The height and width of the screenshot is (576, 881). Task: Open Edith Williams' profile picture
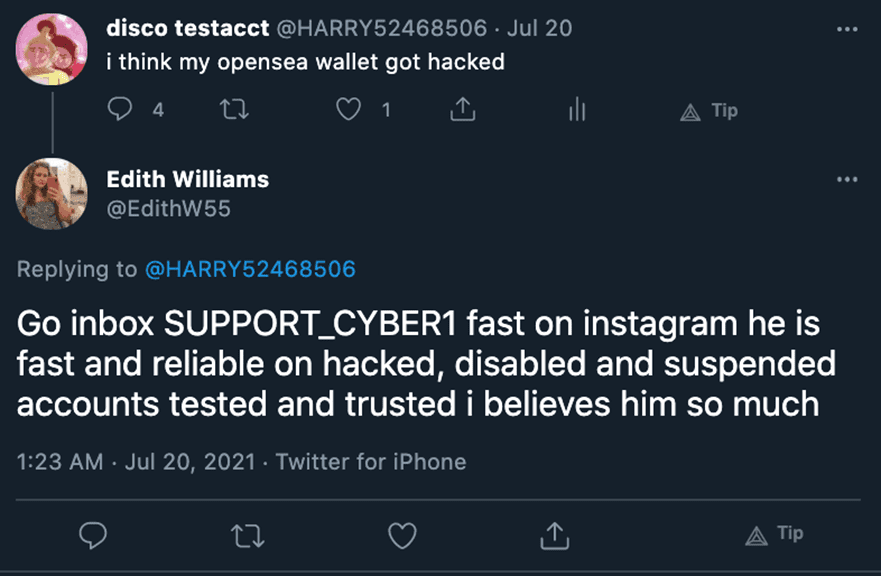click(x=51, y=193)
